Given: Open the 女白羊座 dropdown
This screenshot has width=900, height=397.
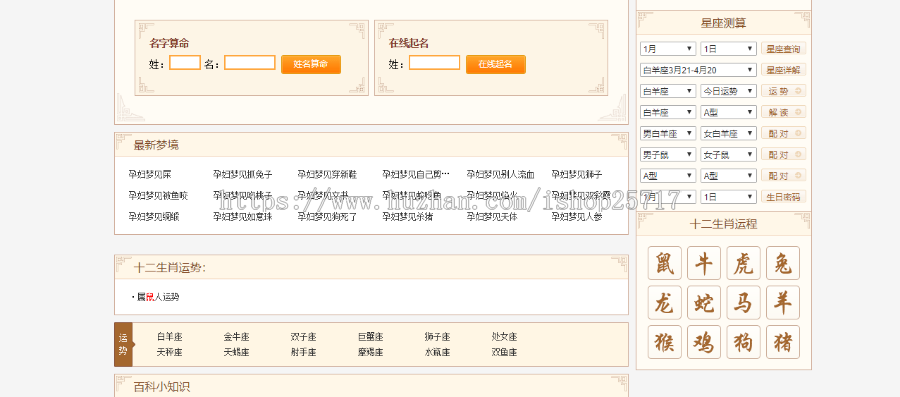Looking at the screenshot, I should click(x=728, y=134).
